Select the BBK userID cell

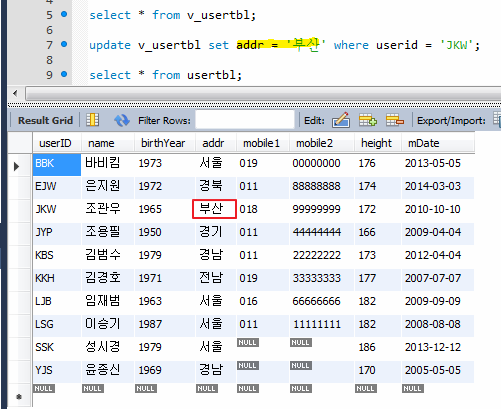pos(57,164)
